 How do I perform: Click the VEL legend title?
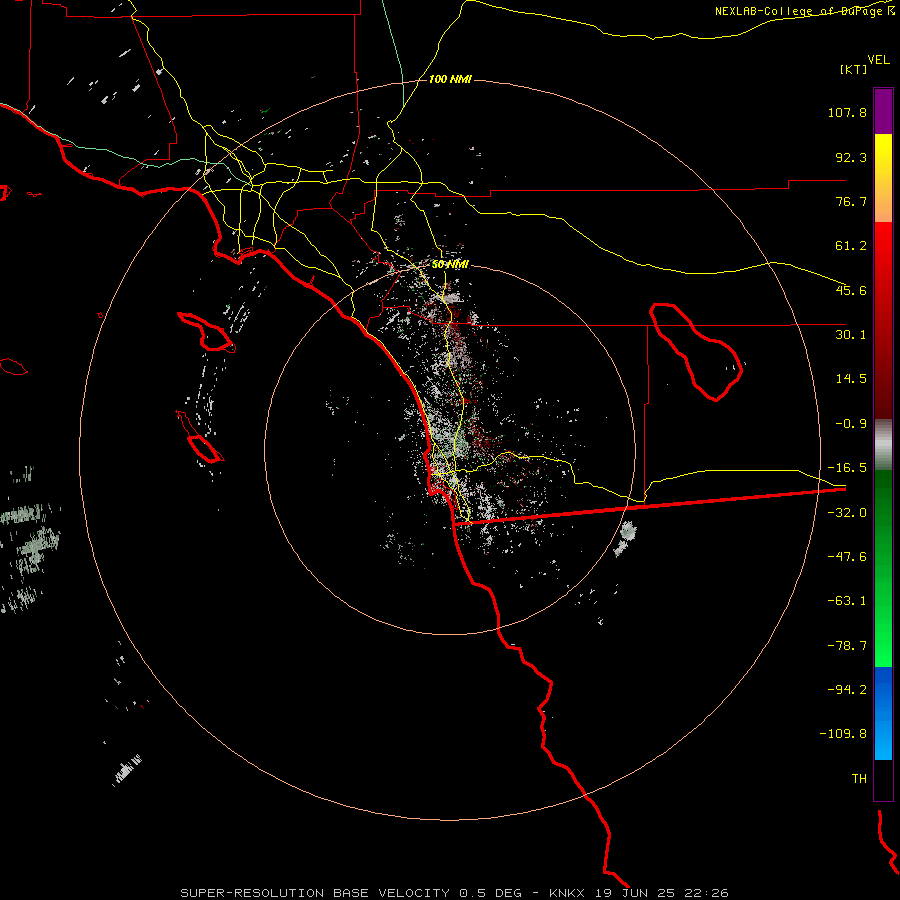point(878,60)
